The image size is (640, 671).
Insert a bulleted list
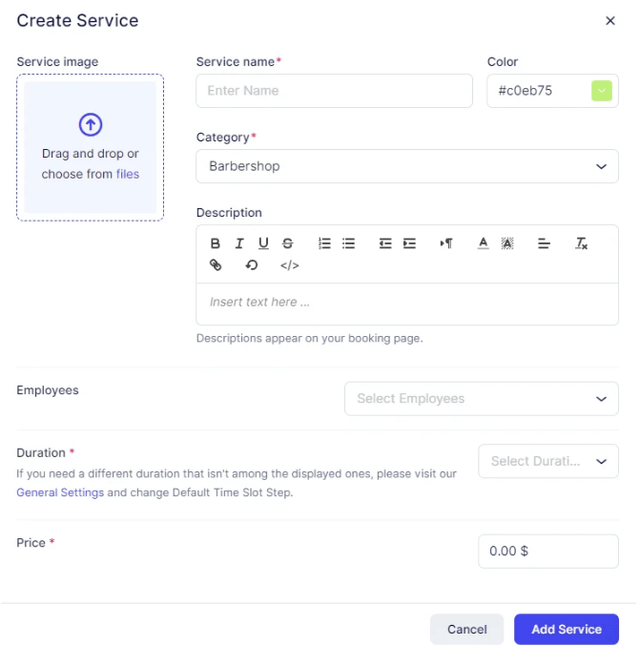(349, 244)
